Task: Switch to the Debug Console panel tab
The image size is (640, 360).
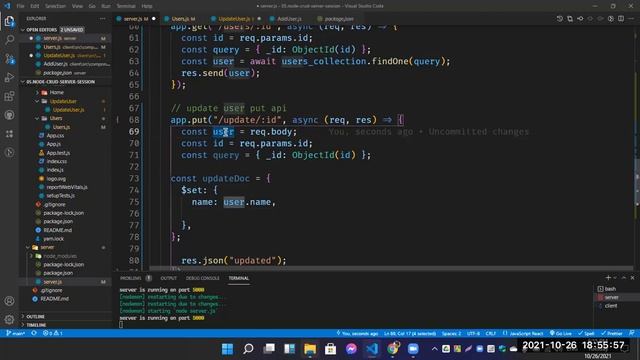Action: point(202,278)
